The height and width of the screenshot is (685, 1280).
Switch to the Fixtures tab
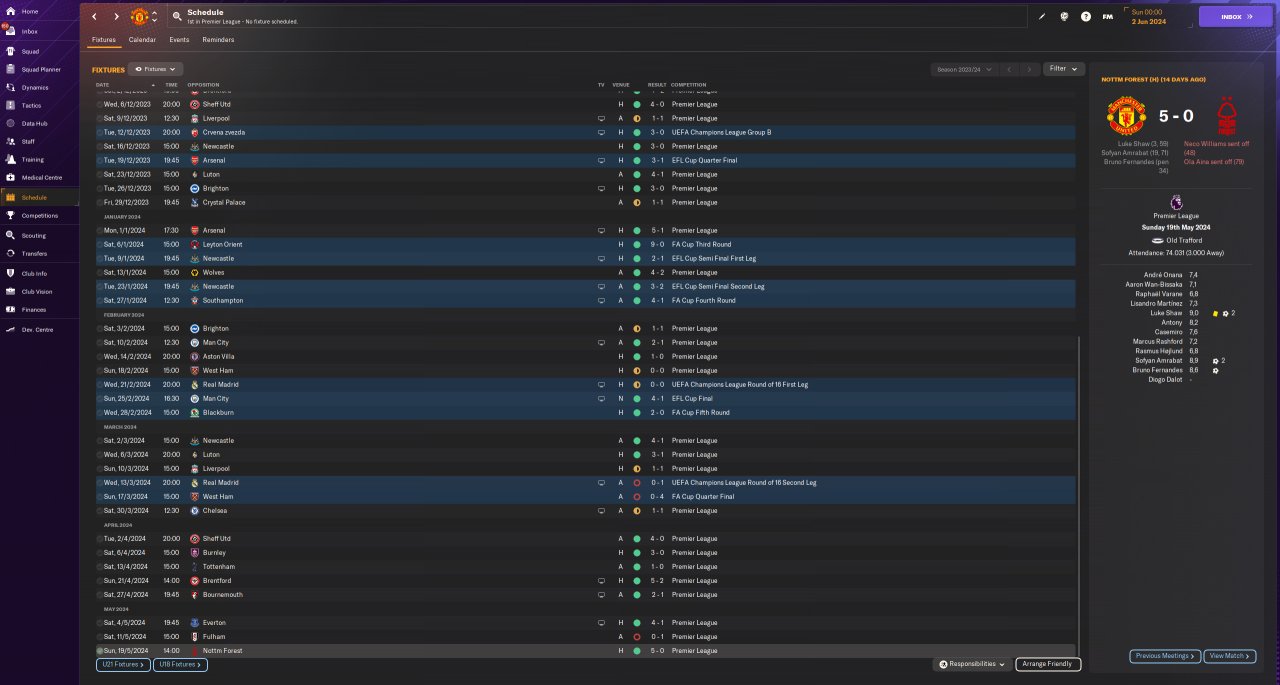coord(104,40)
